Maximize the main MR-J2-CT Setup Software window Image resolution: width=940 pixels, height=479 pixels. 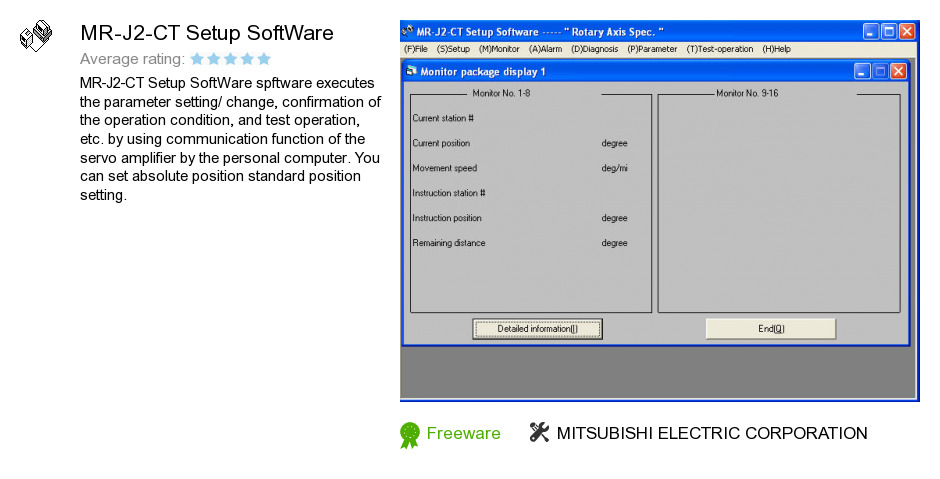889,31
